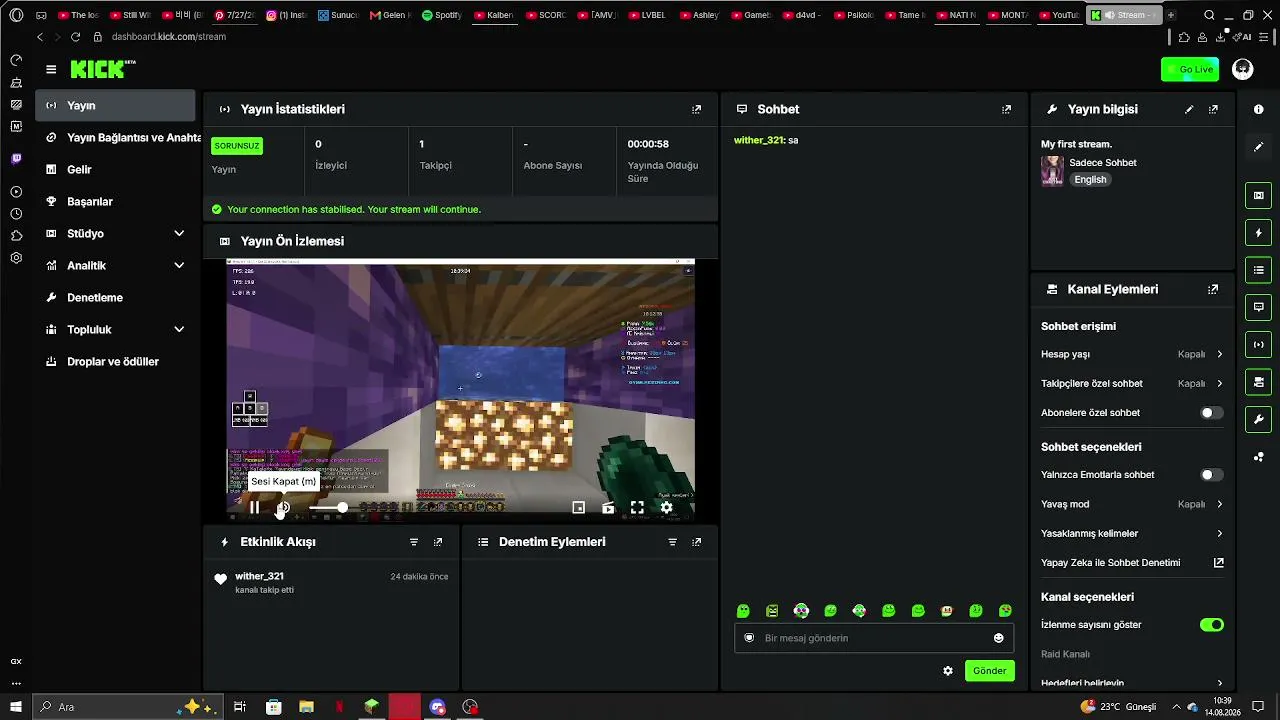Image resolution: width=1280 pixels, height=720 pixels.
Task: Go to Gelir in the sidebar
Action: pos(115,169)
